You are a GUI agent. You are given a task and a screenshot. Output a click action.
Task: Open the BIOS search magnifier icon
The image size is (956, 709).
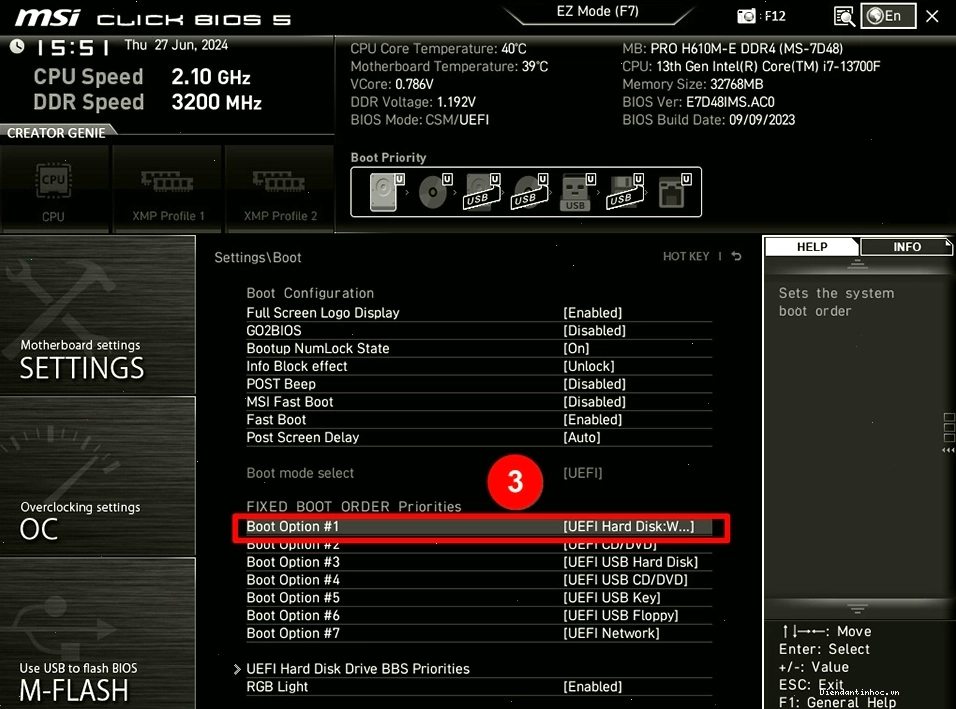(x=844, y=16)
